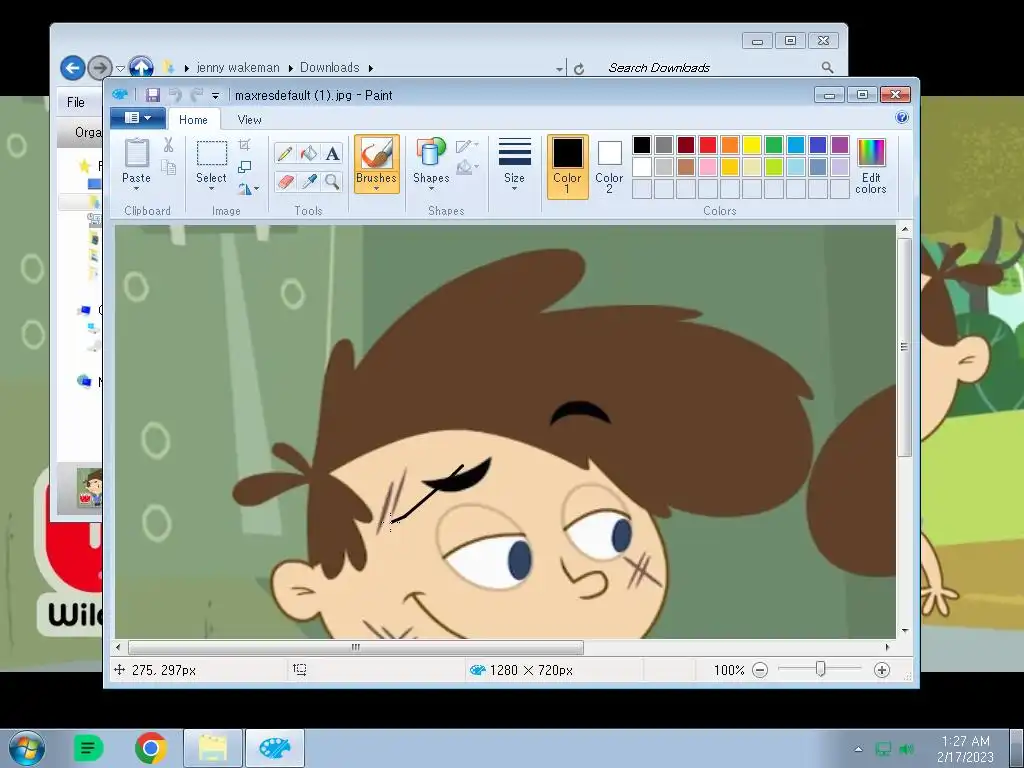
Task: Expand the Select dropdown arrow
Action: (212, 189)
